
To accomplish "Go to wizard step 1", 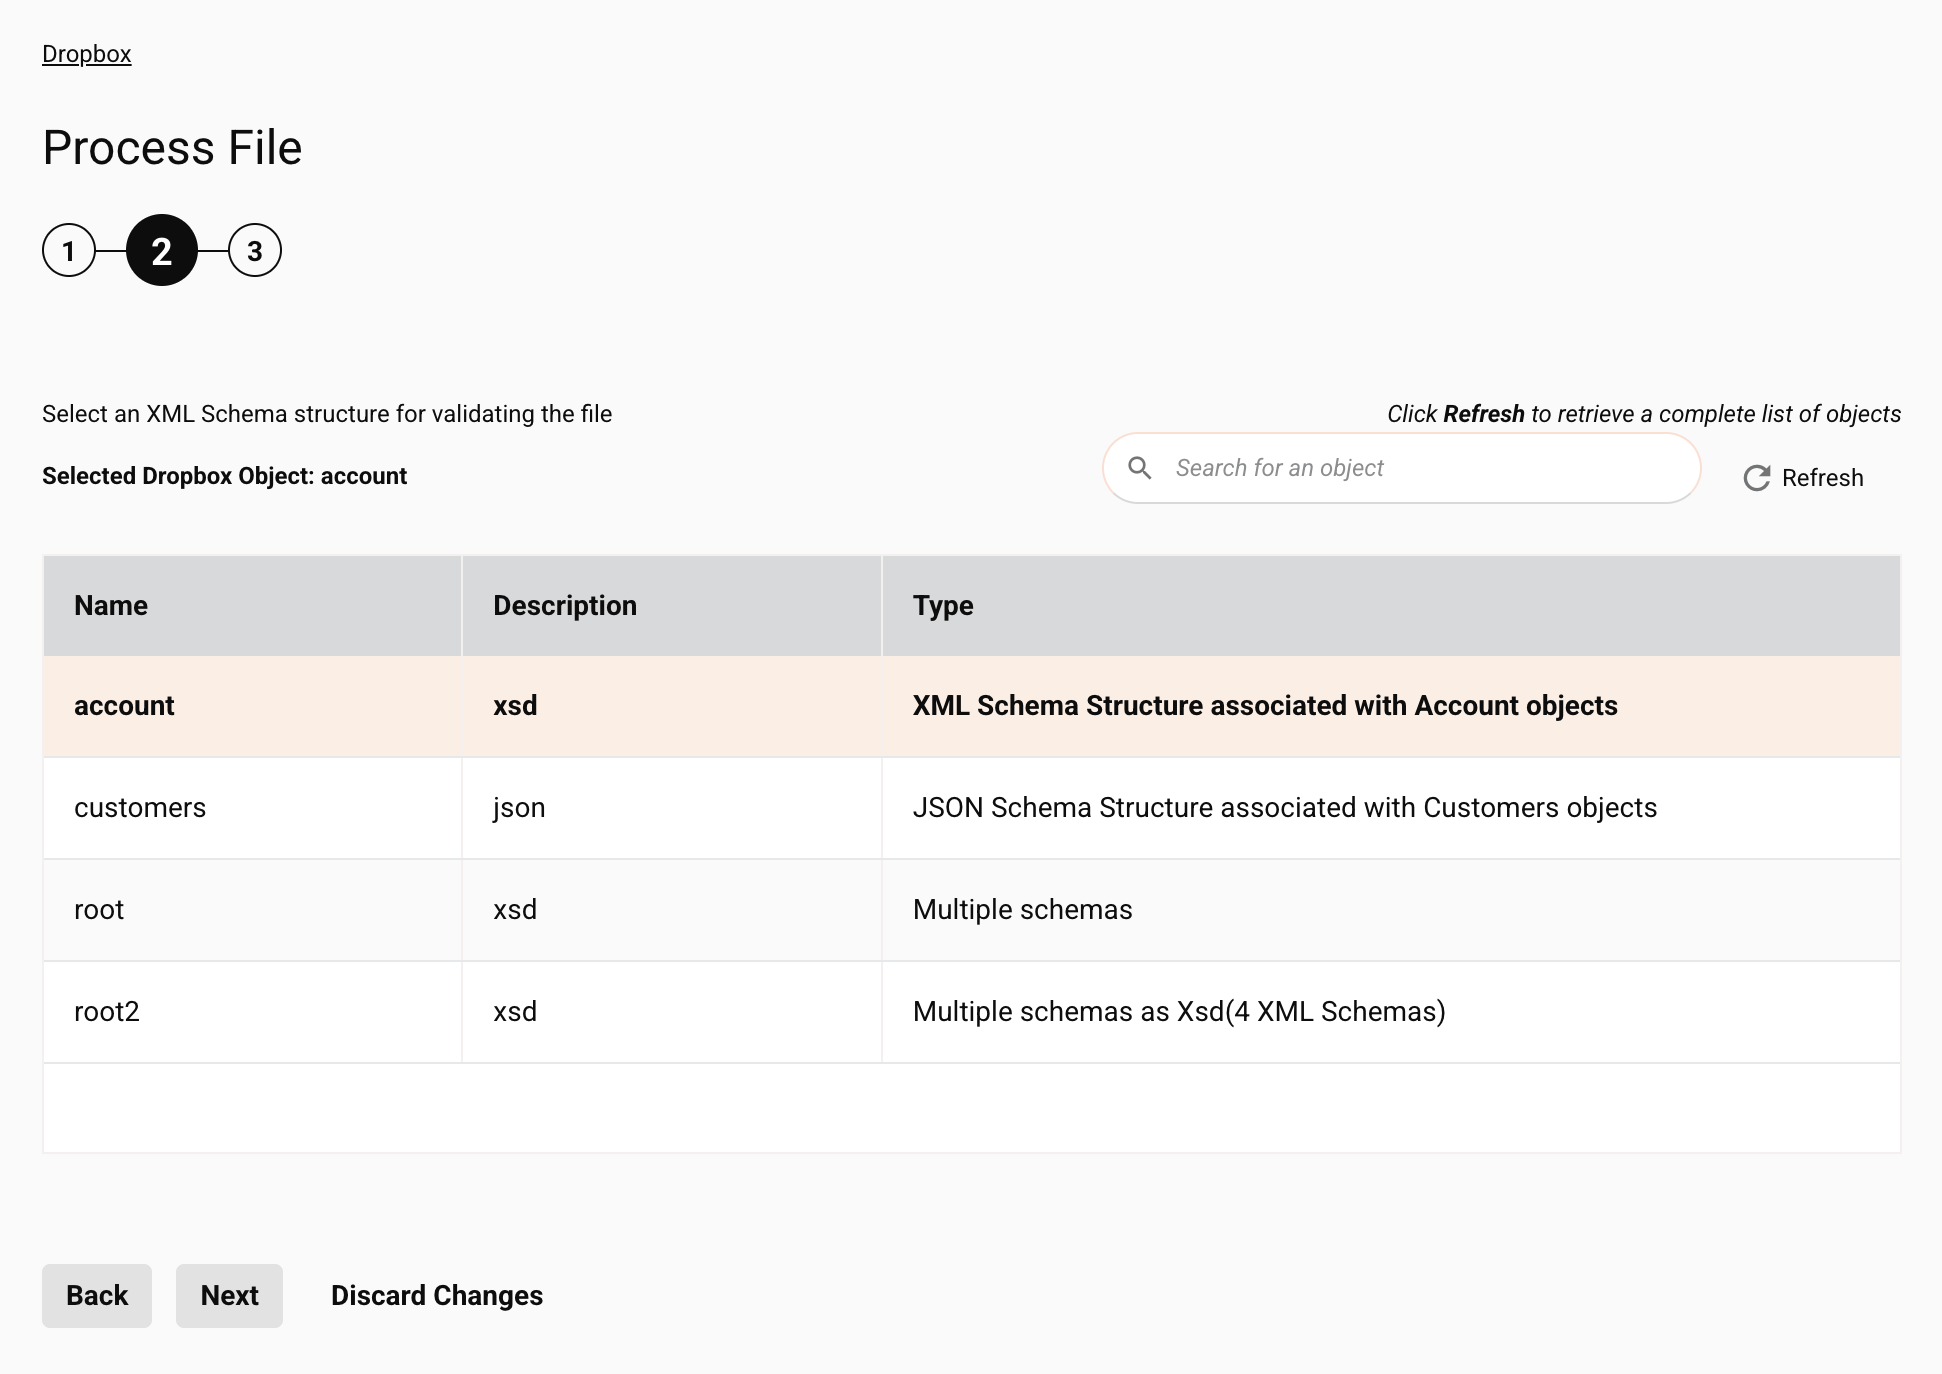I will click(68, 251).
